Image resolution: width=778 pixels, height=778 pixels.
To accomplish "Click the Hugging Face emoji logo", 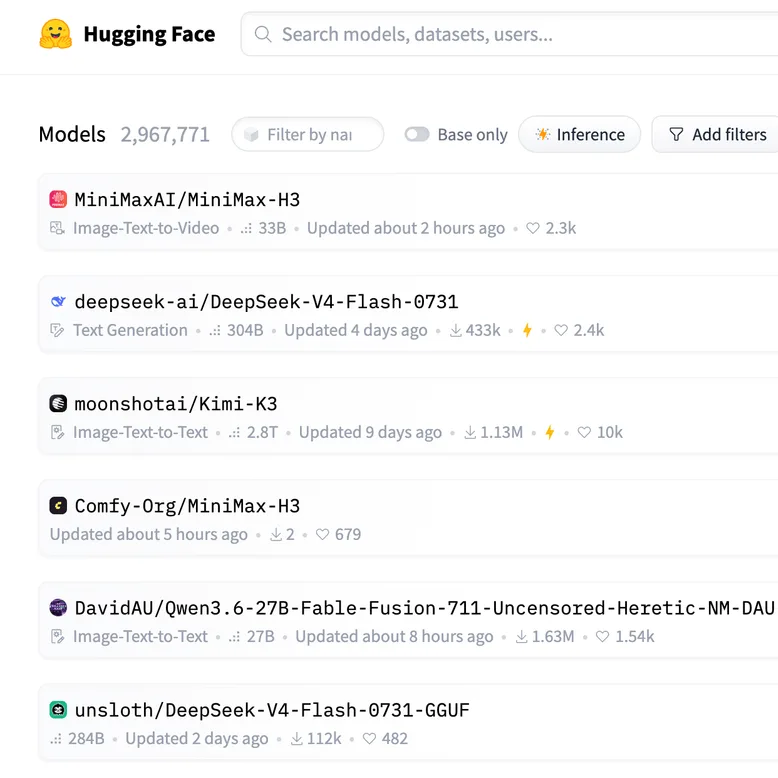I will click(56, 34).
